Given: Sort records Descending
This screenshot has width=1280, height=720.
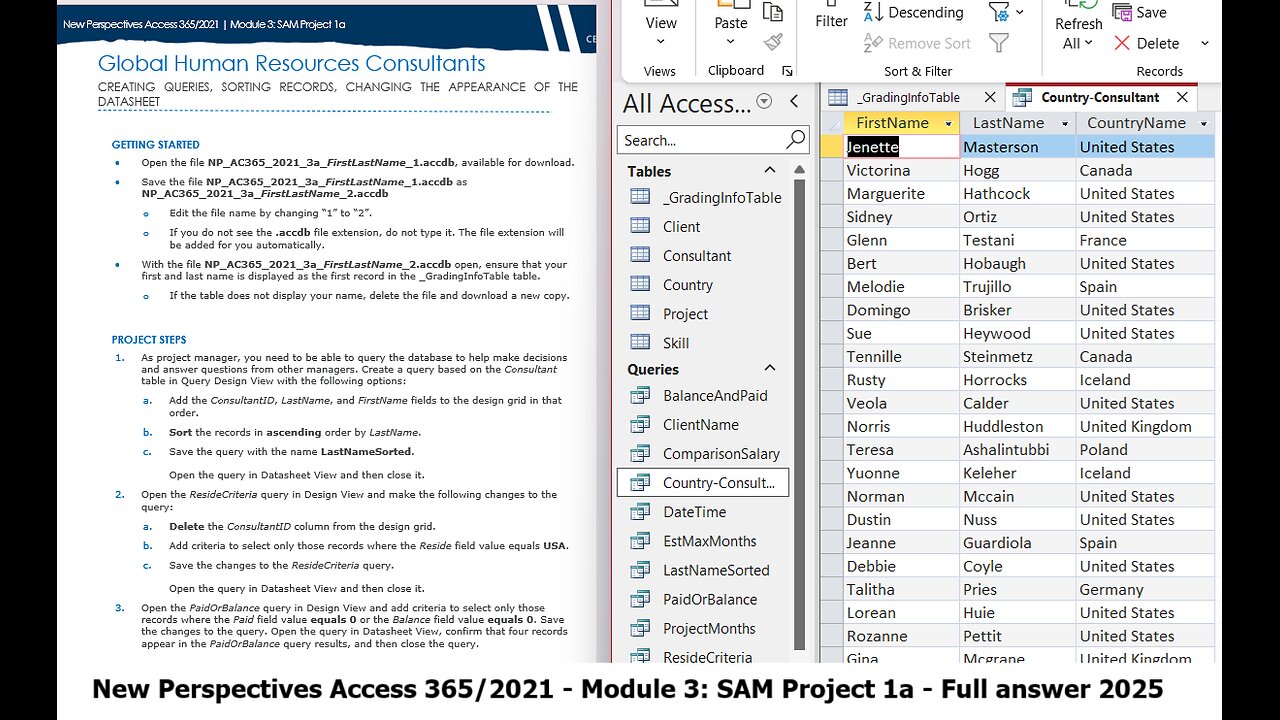Looking at the screenshot, I should click(913, 12).
